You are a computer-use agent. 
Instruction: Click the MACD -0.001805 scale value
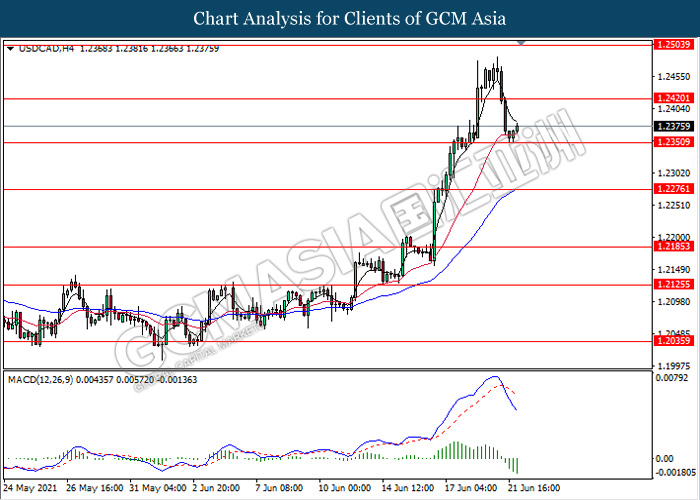(x=675, y=472)
